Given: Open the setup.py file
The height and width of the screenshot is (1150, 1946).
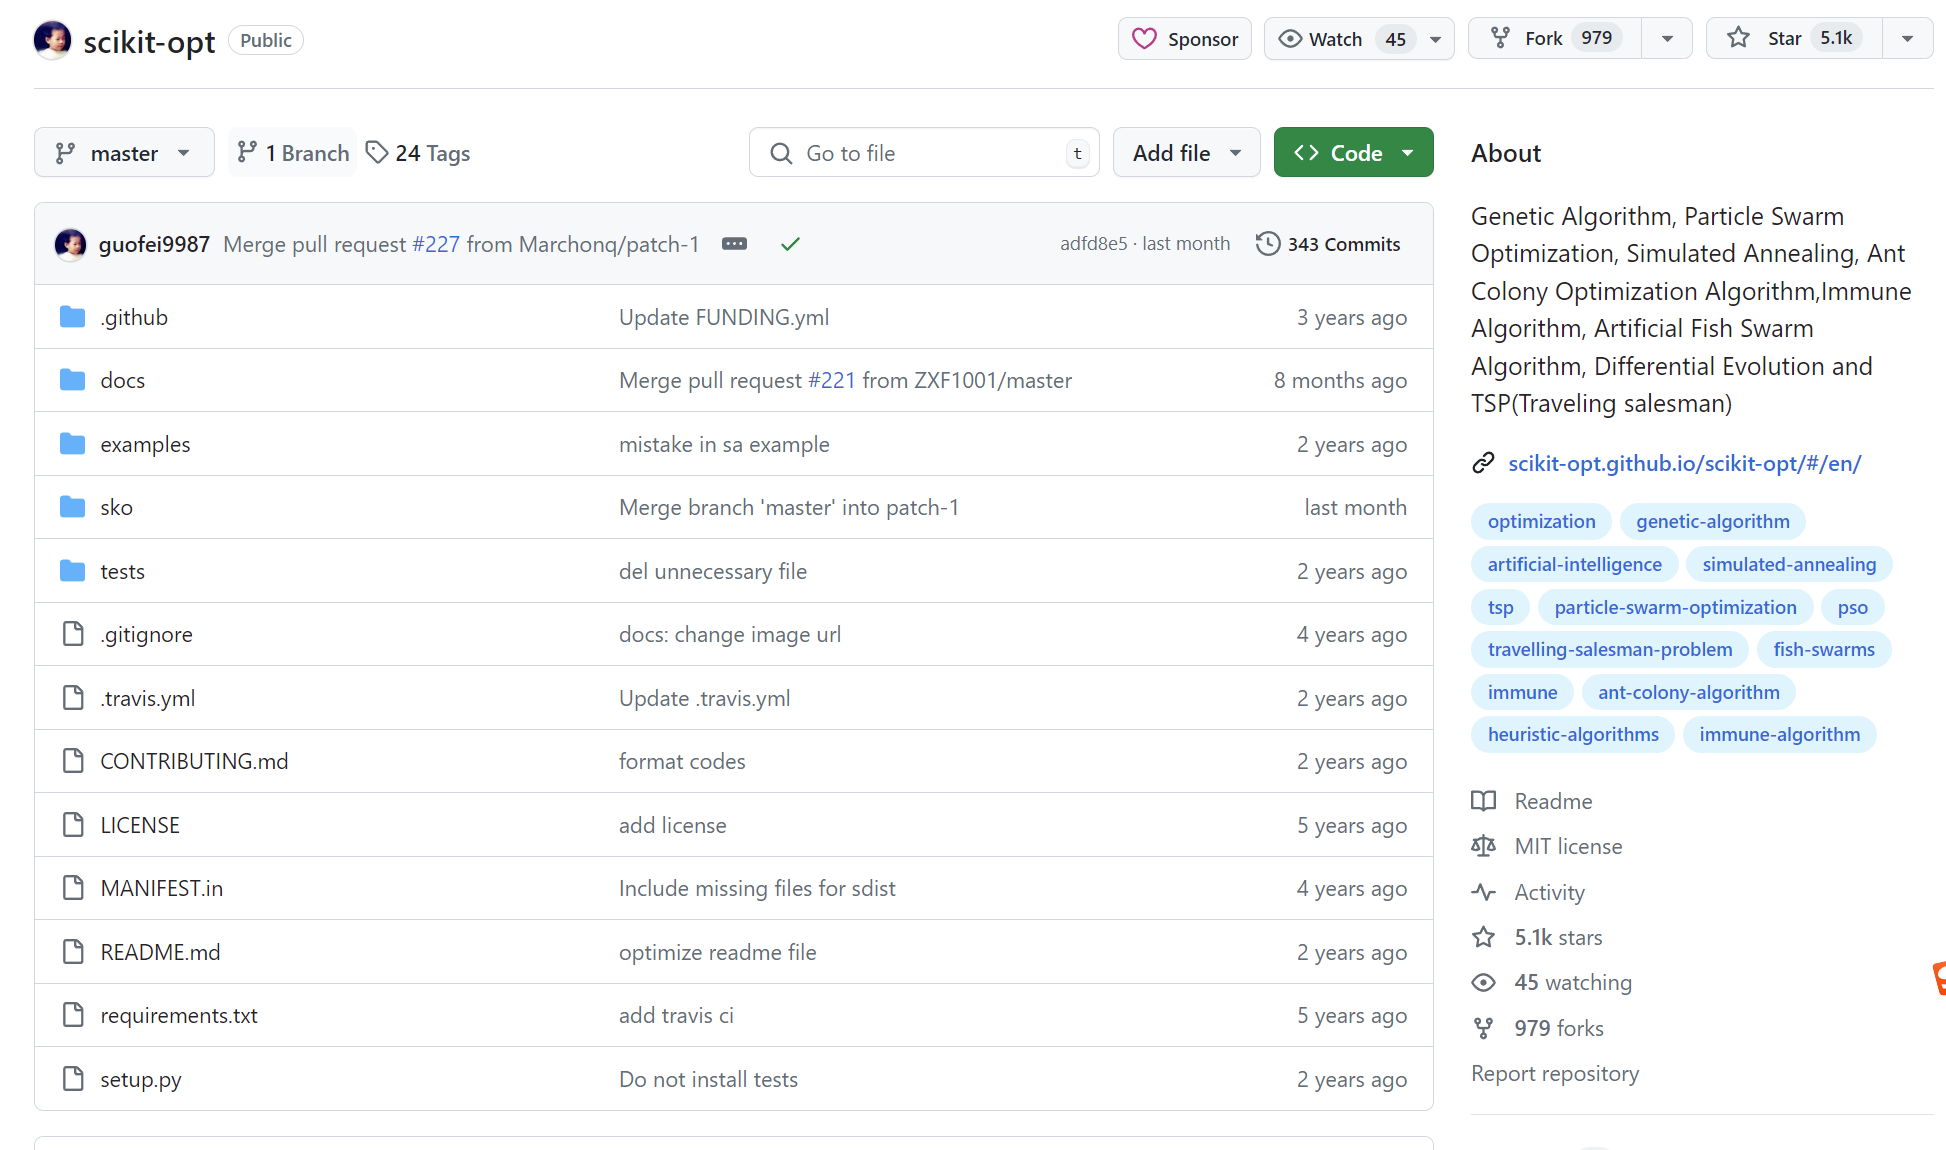Looking at the screenshot, I should click(x=141, y=1079).
